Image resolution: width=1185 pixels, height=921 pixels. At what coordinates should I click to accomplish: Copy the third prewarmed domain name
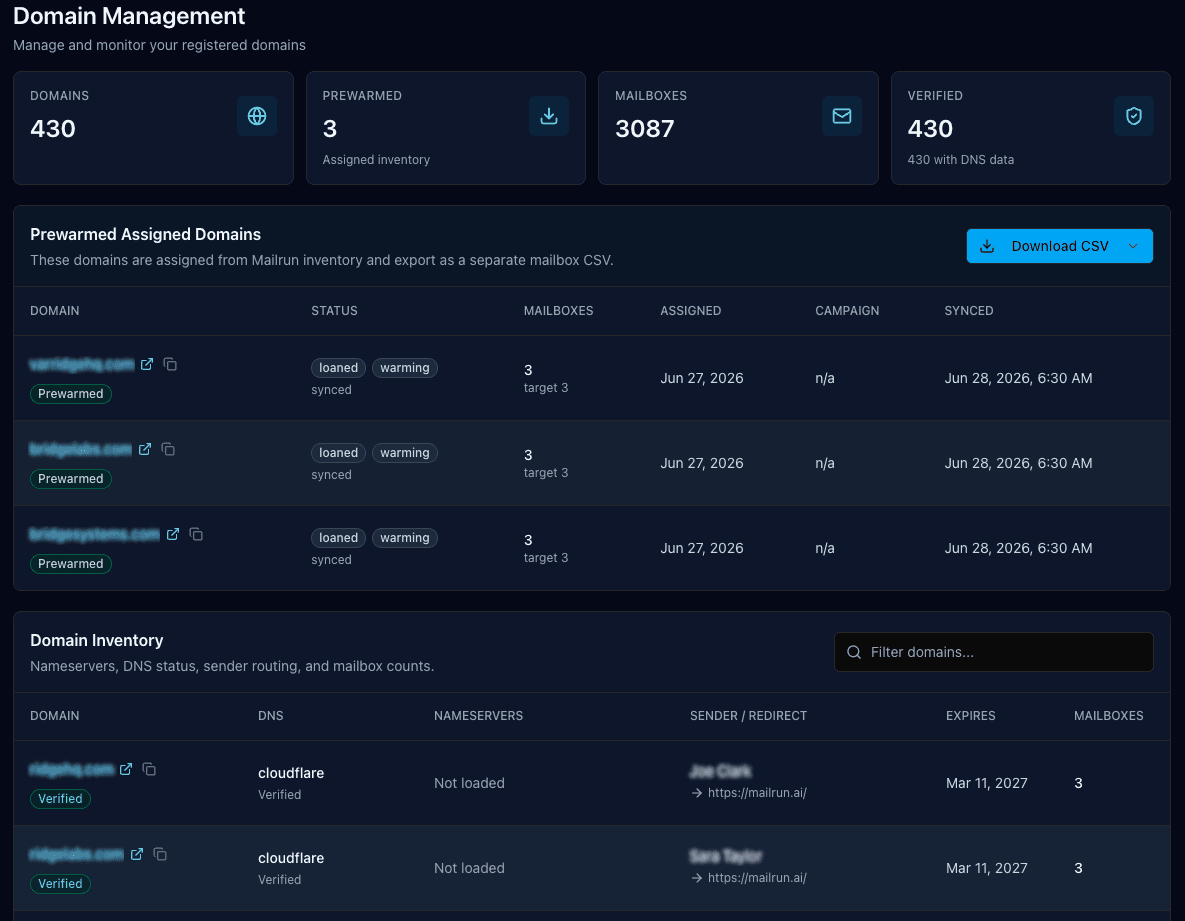196,534
